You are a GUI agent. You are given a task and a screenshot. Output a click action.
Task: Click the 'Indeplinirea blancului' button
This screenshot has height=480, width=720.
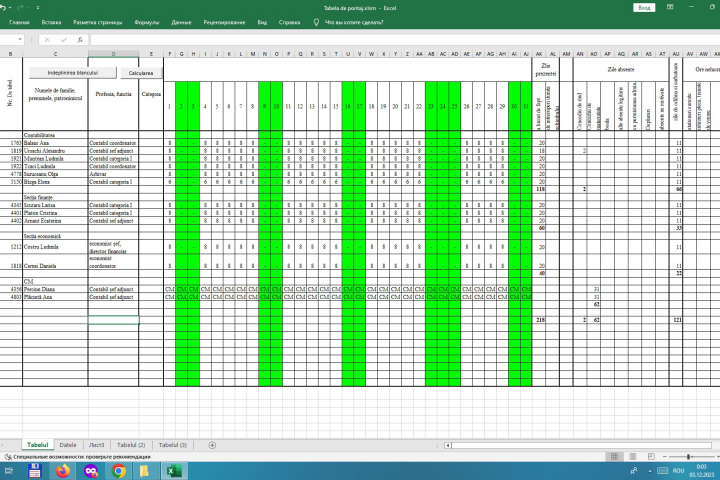(x=73, y=73)
